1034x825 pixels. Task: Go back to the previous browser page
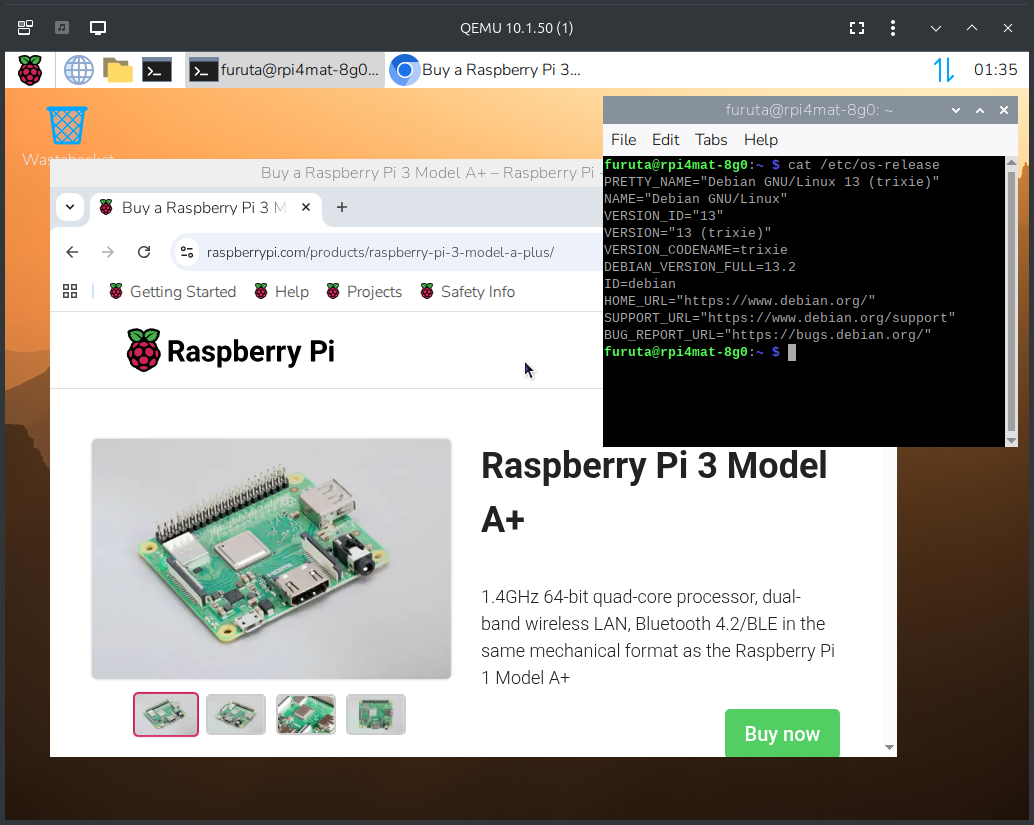click(72, 252)
